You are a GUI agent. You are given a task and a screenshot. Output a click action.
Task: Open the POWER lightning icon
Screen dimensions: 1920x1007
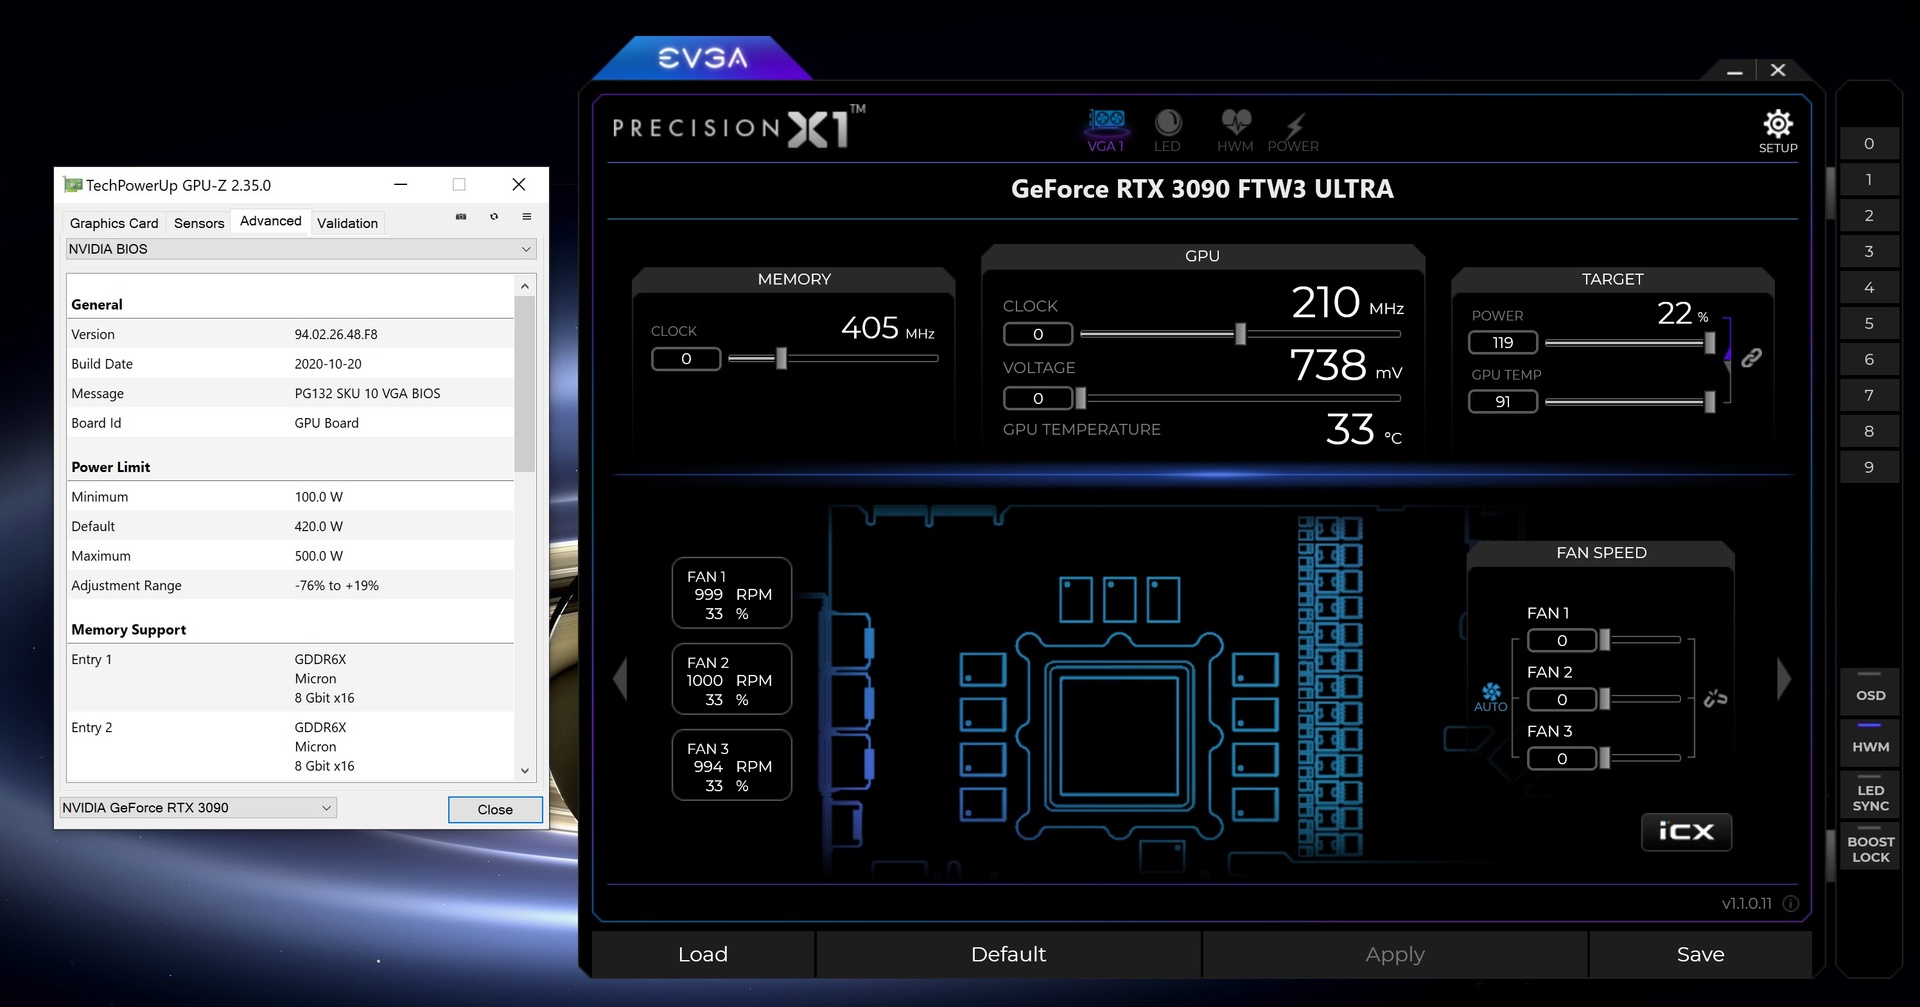click(1294, 130)
